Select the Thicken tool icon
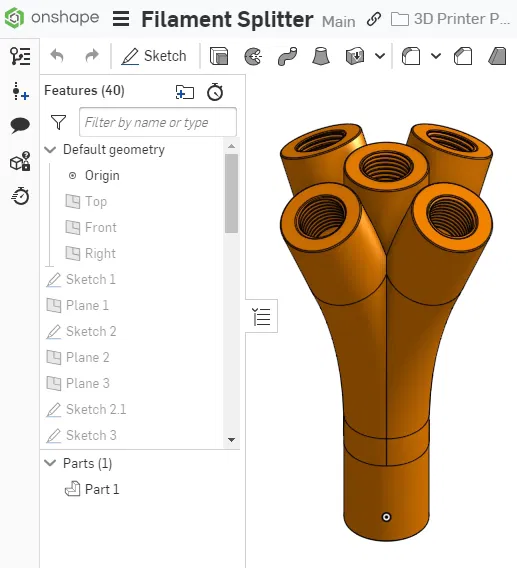517x568 pixels. point(355,56)
